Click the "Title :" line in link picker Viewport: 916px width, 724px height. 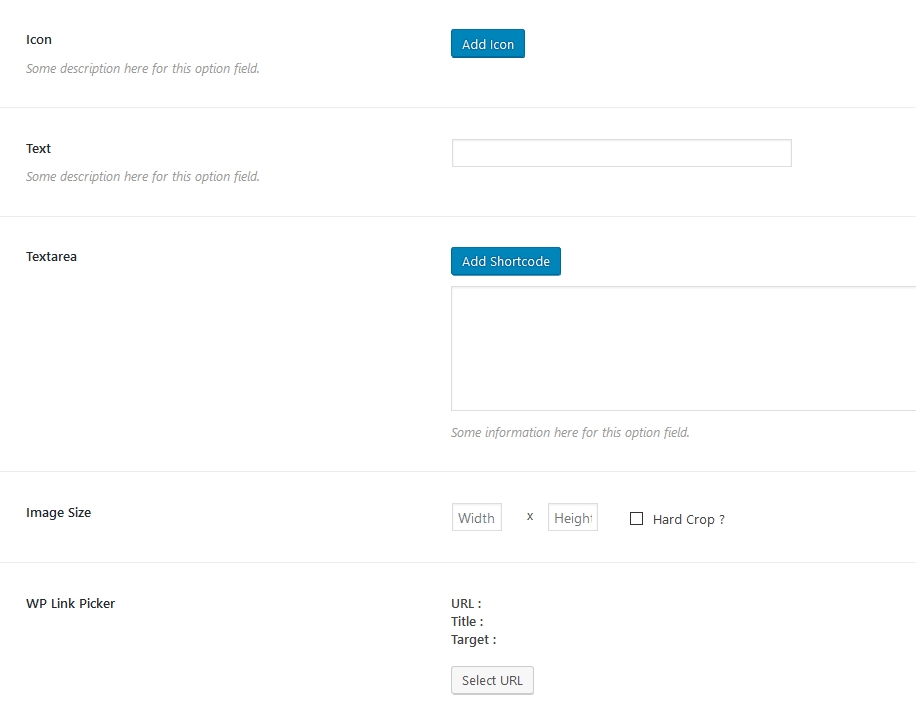coord(467,622)
